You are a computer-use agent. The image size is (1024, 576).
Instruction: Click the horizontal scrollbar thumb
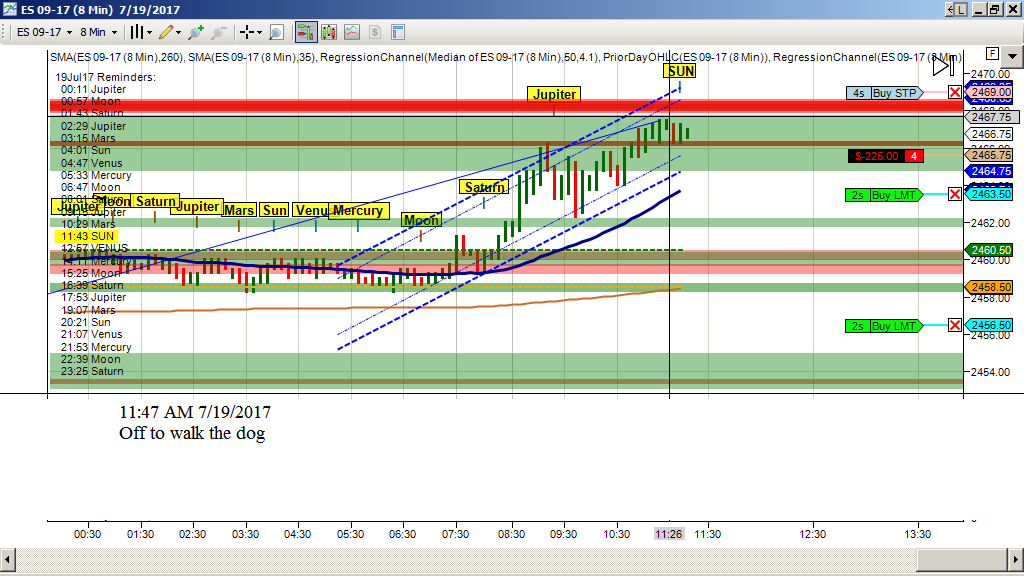(963, 560)
